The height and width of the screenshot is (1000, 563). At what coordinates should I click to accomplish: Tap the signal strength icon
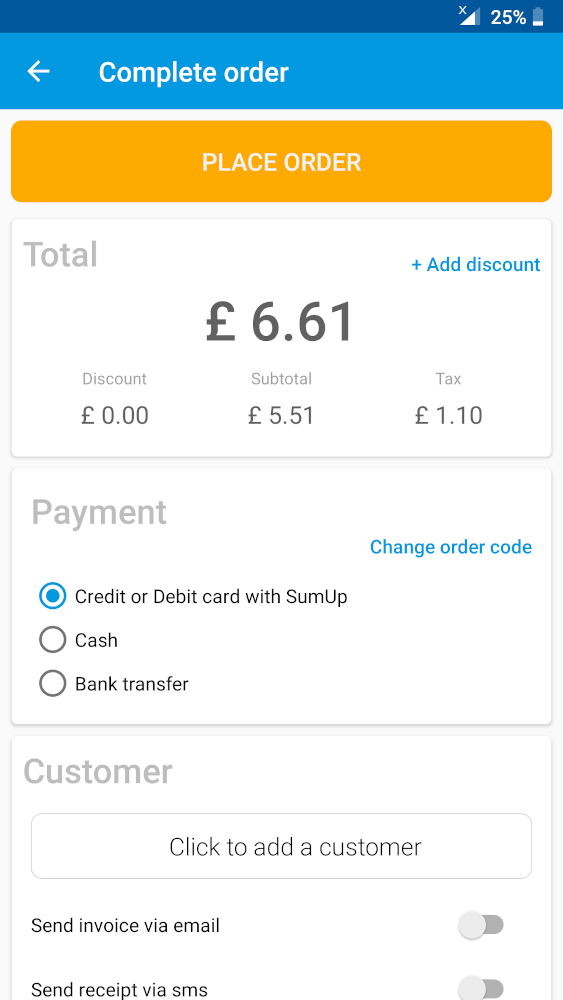pos(469,16)
